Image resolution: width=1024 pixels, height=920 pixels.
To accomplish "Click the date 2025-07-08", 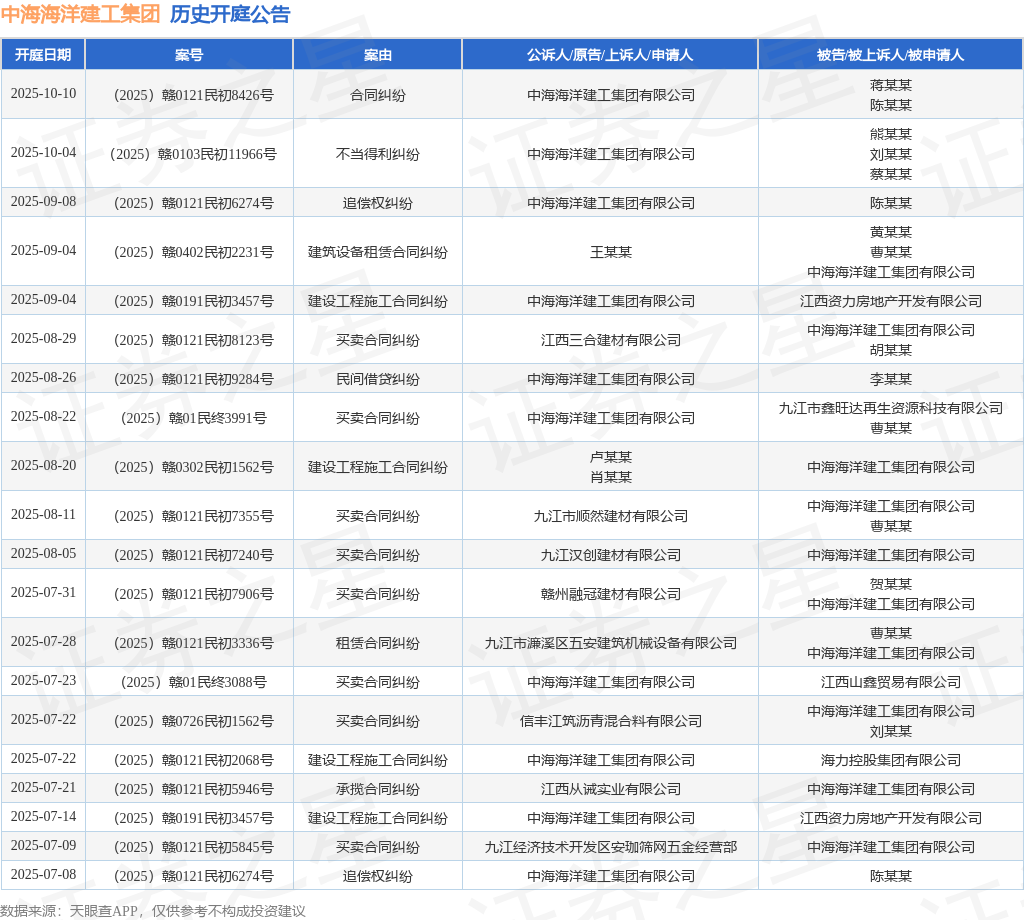I will click(43, 874).
